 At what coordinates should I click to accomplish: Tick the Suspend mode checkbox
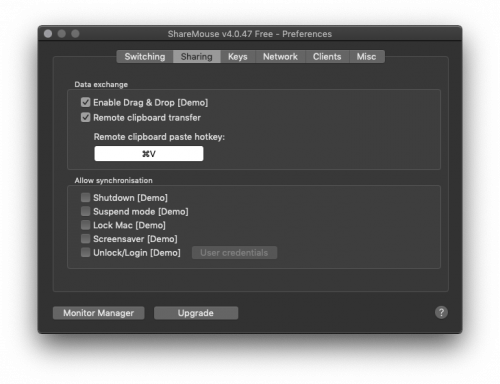86,211
